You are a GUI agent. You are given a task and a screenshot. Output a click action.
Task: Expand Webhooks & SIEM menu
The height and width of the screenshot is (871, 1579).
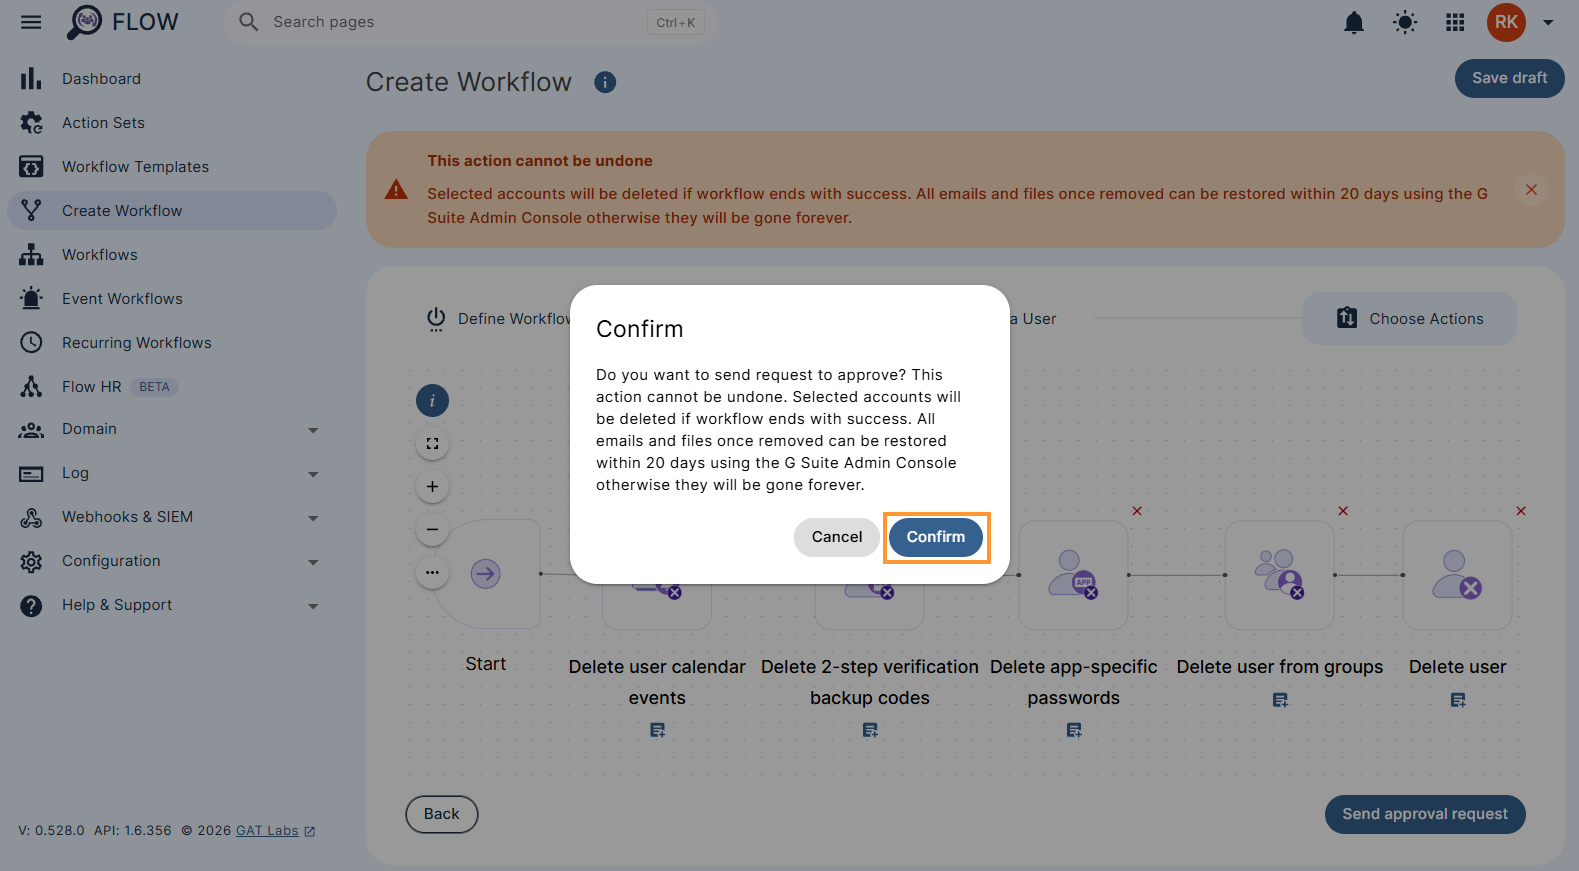click(x=172, y=517)
